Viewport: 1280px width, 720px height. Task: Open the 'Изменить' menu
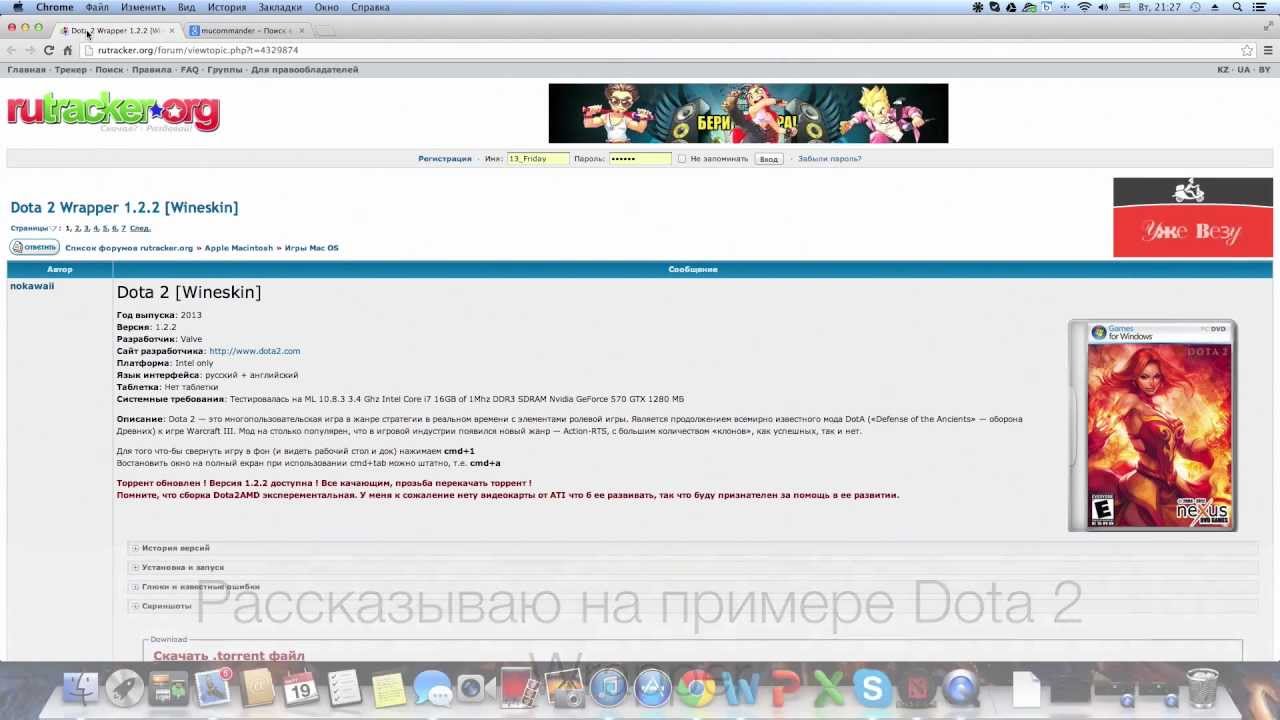(x=143, y=7)
